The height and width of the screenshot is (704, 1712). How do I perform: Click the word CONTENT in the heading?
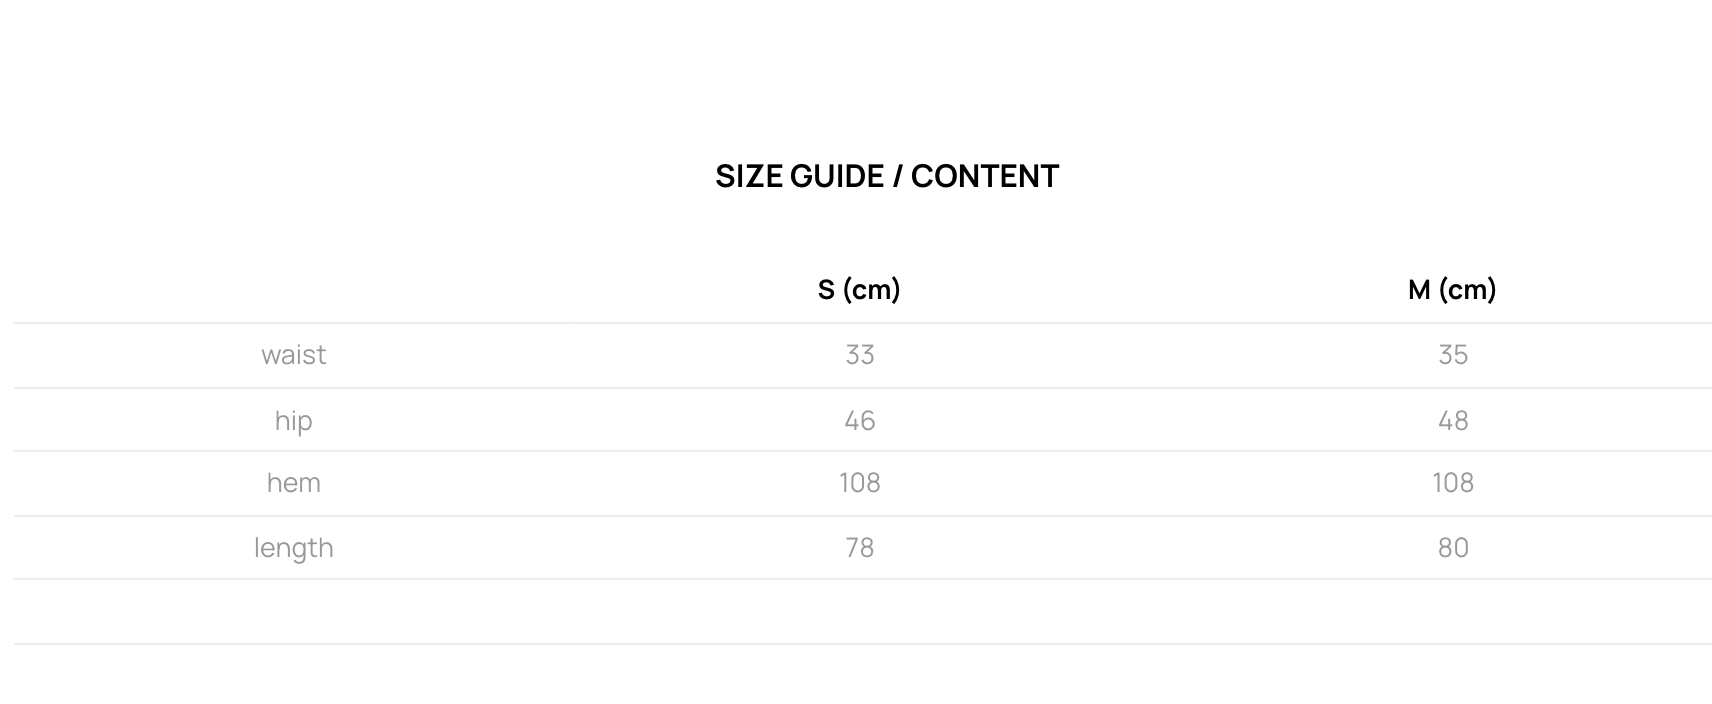tap(984, 176)
